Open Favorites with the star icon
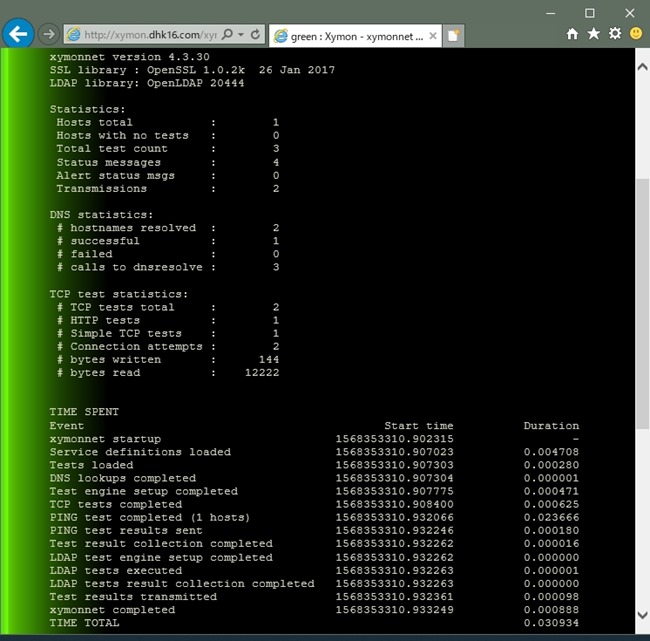 [594, 34]
